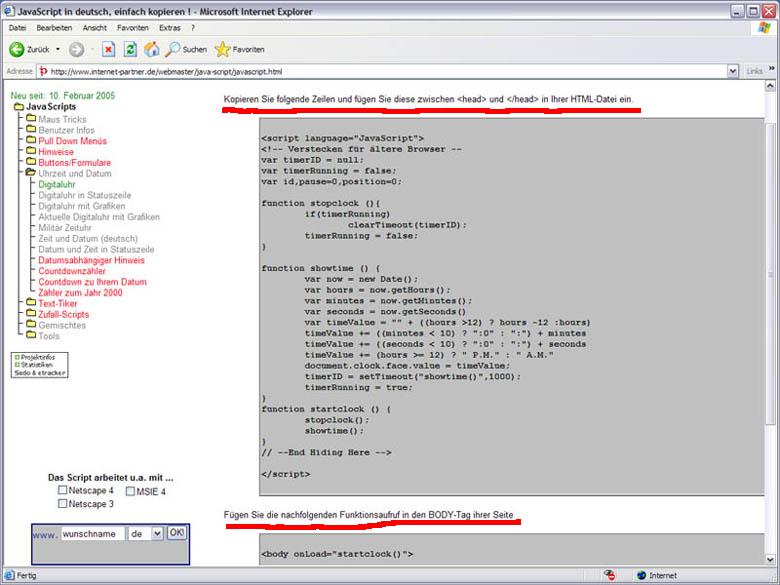
Task: Tick the Netscape 3 checkbox
Action: [x=62, y=503]
